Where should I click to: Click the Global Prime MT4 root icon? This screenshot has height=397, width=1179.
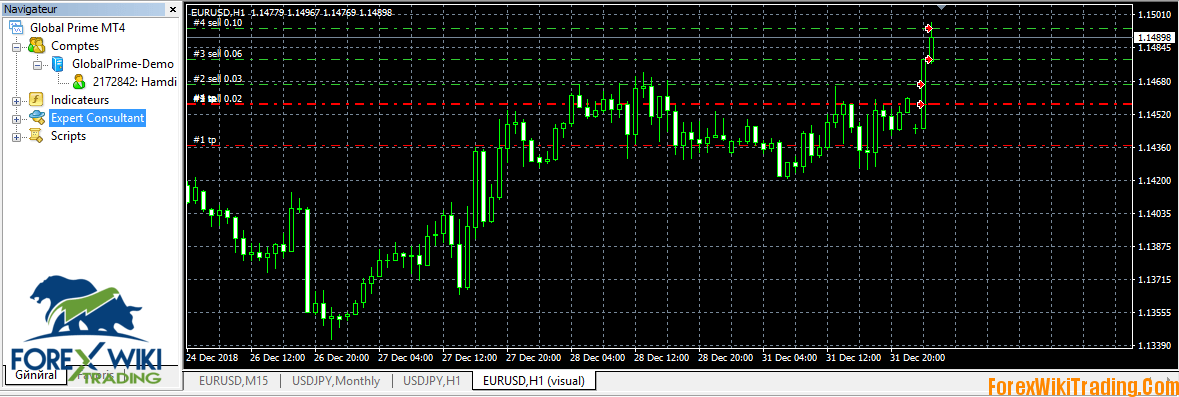(x=17, y=28)
